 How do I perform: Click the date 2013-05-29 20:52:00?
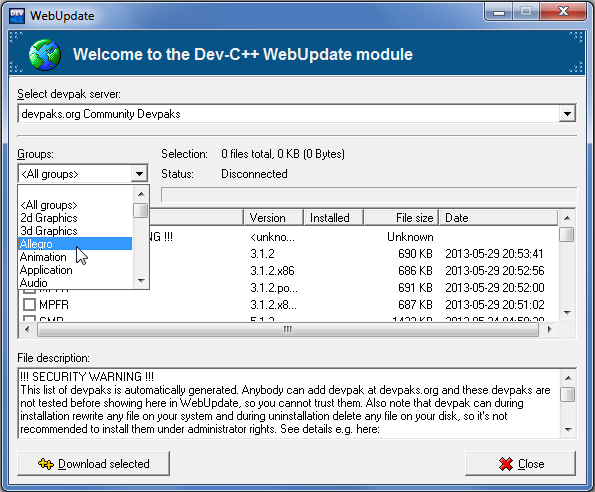pos(494,288)
